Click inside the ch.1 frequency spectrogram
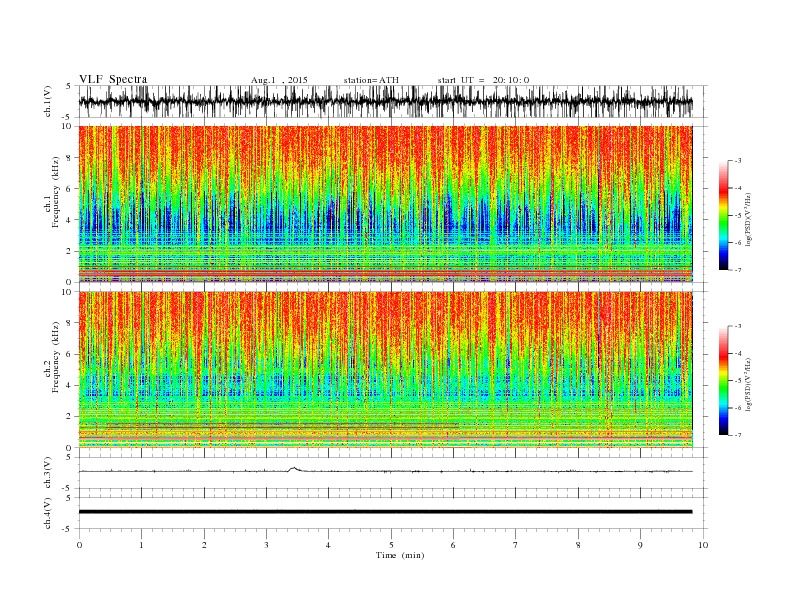 386,204
